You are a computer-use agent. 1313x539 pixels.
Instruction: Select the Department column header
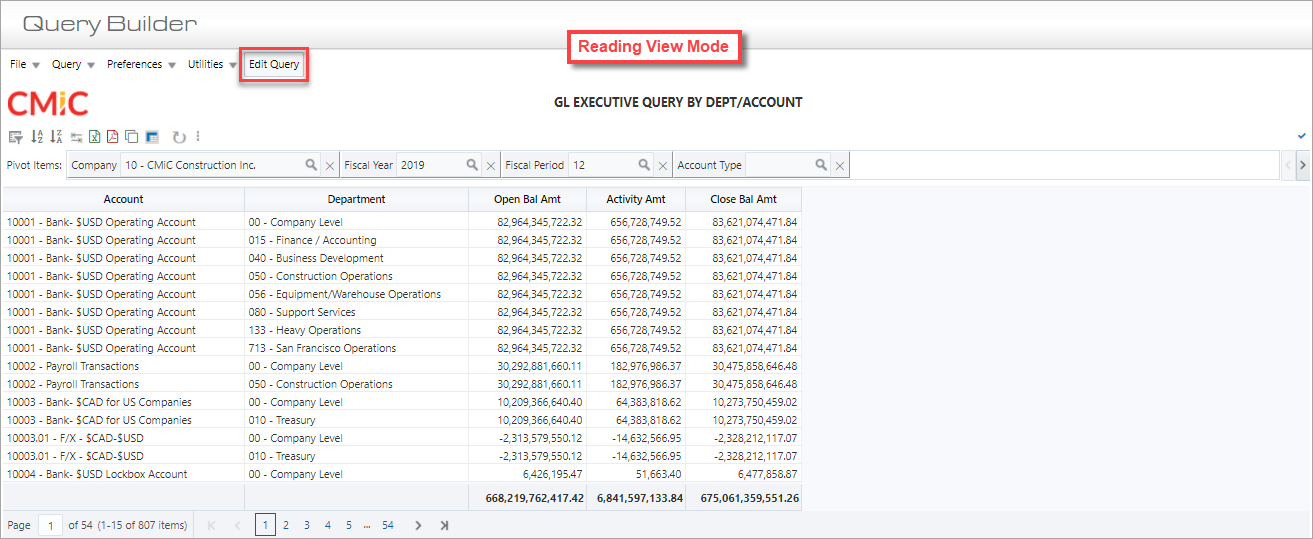tap(356, 199)
